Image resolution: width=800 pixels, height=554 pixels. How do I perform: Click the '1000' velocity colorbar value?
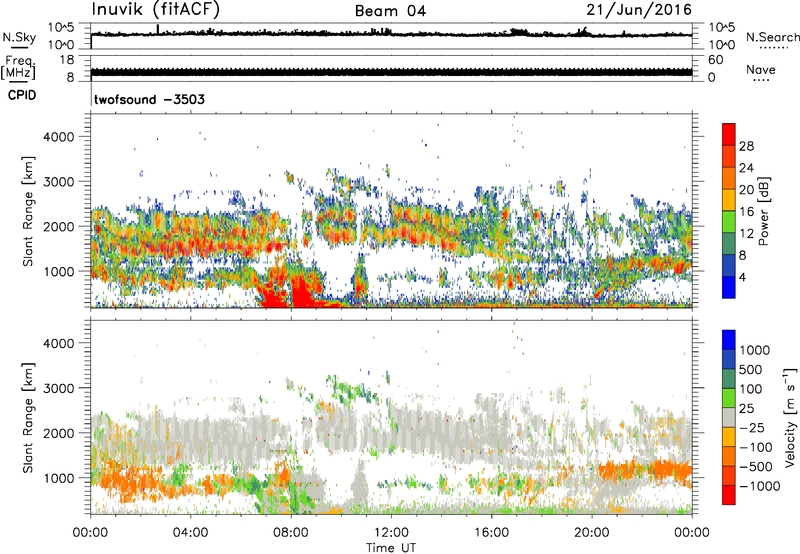754,350
